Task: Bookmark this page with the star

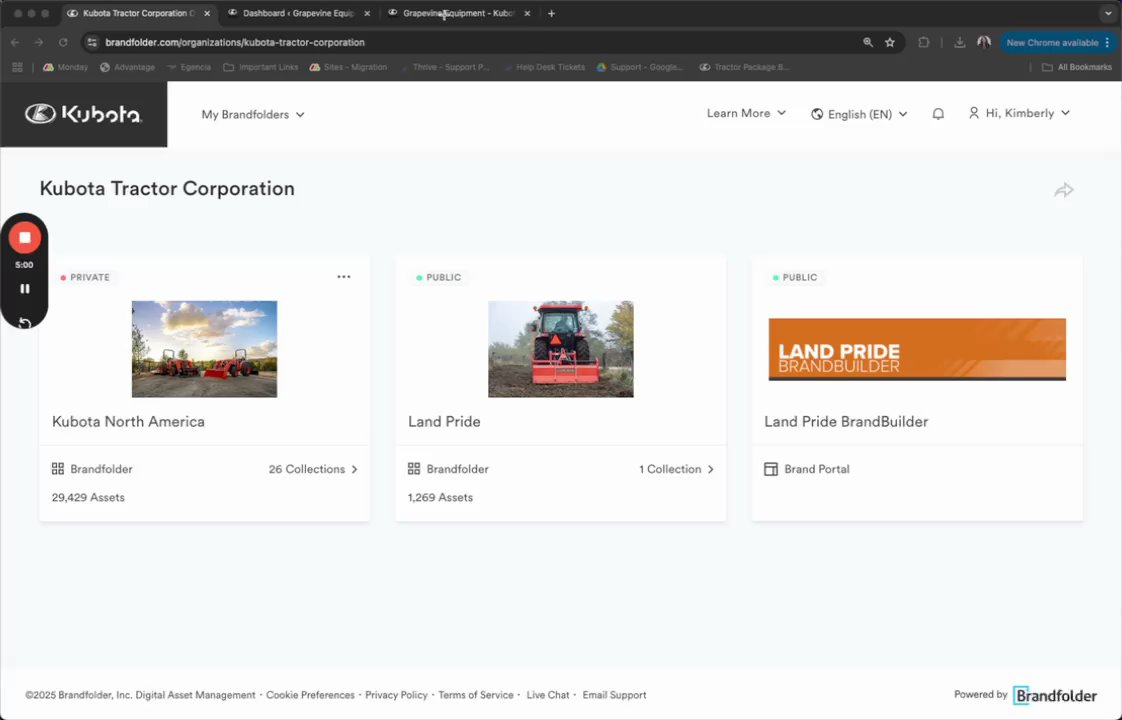Action: [889, 42]
